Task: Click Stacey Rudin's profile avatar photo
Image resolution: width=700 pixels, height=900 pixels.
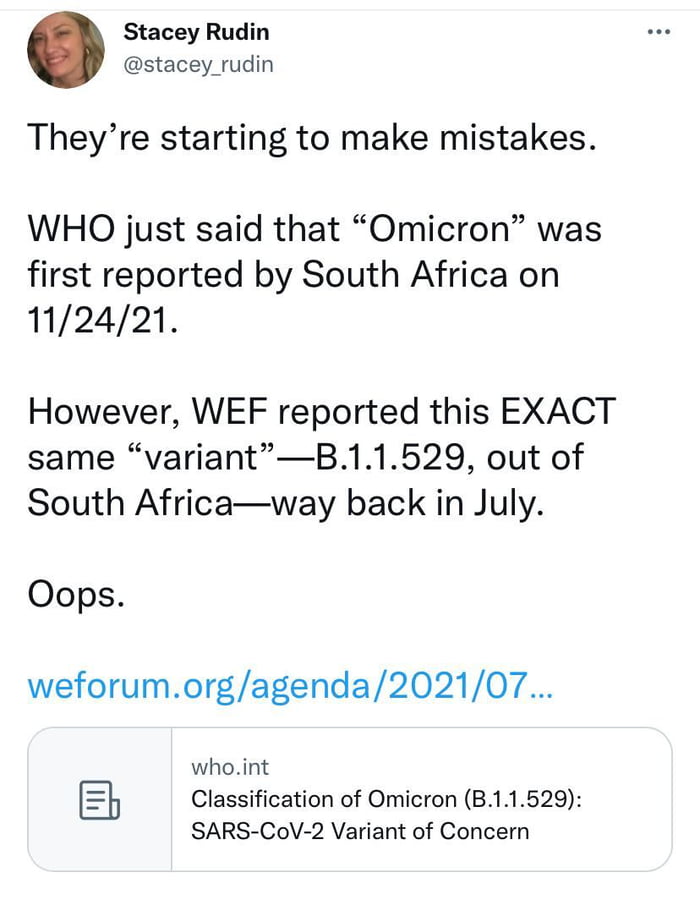Action: [x=66, y=50]
